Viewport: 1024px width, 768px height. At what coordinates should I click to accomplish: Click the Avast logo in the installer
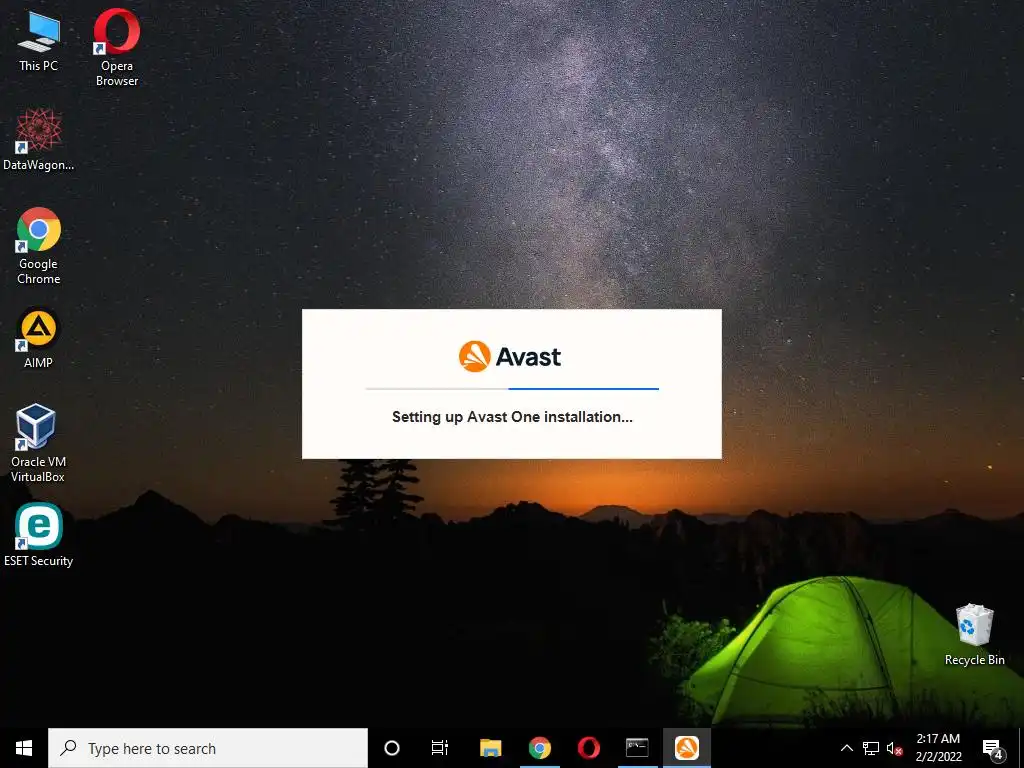pos(510,357)
